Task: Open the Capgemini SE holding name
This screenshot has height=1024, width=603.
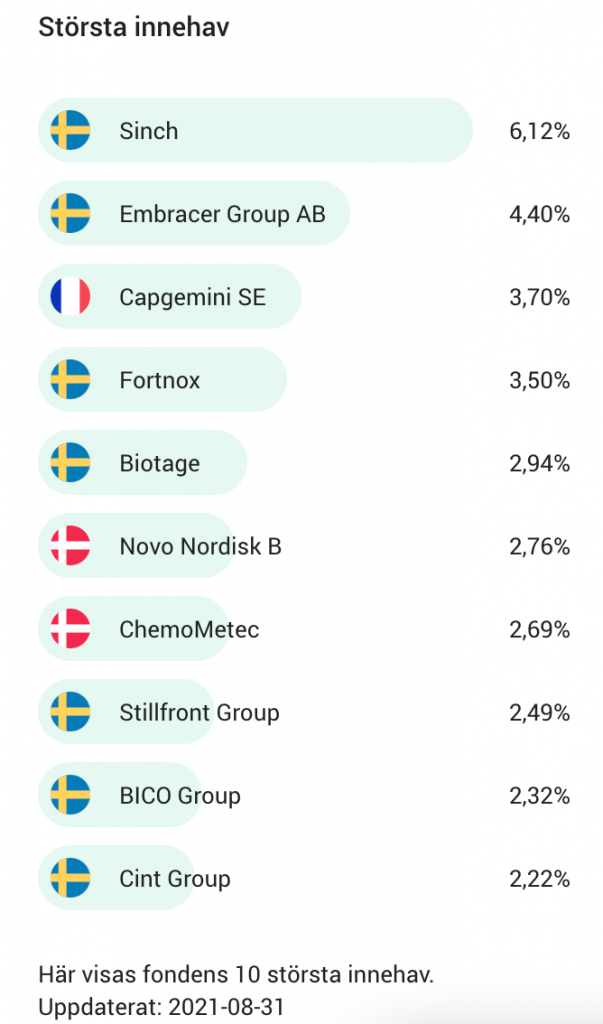Action: 192,297
